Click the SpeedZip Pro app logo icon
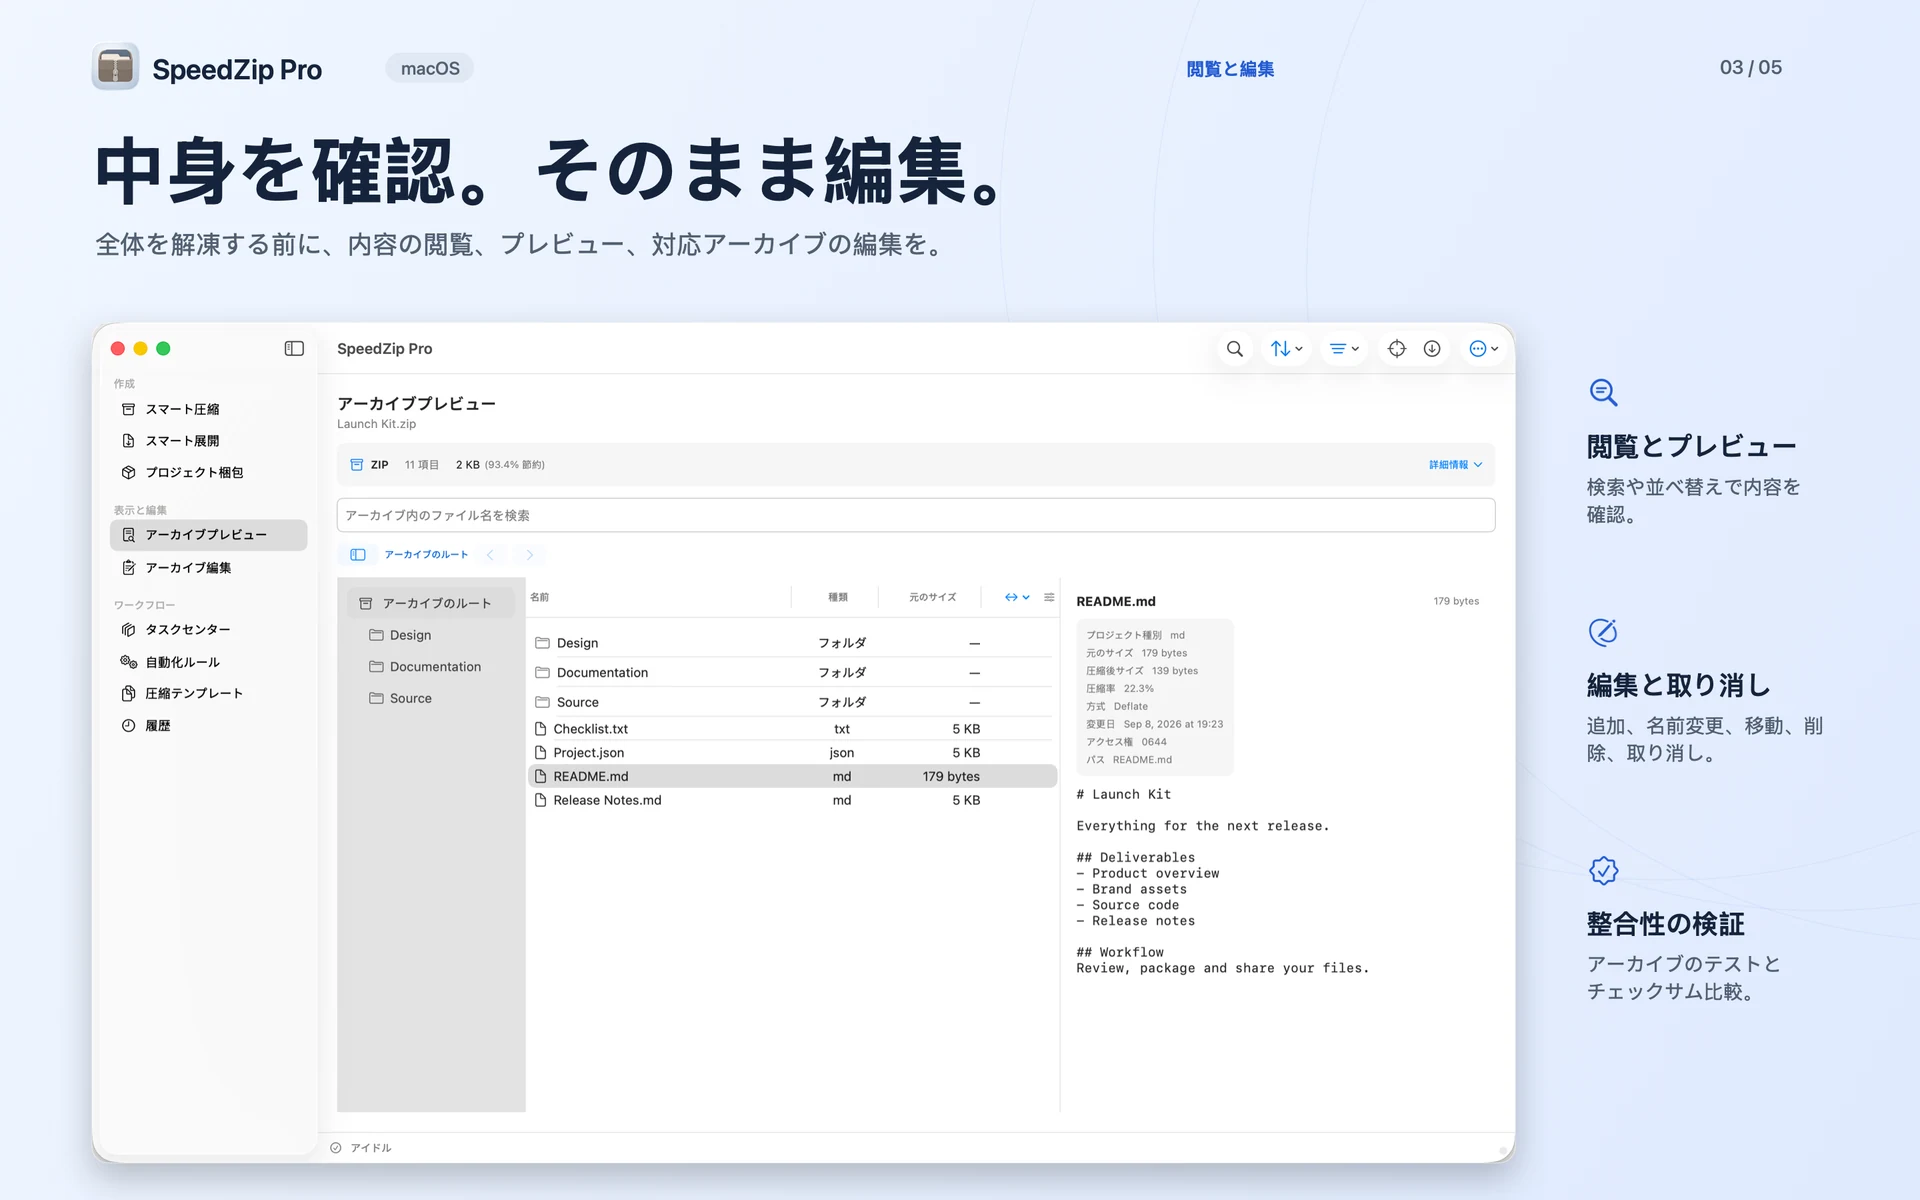 coord(115,68)
